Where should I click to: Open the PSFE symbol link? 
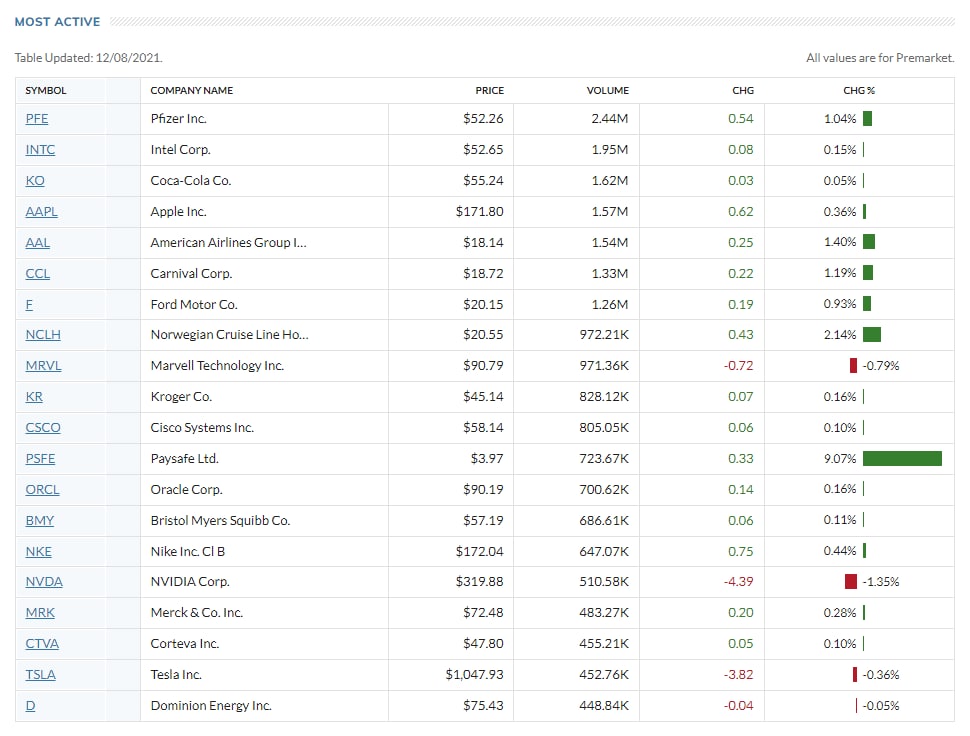click(40, 458)
